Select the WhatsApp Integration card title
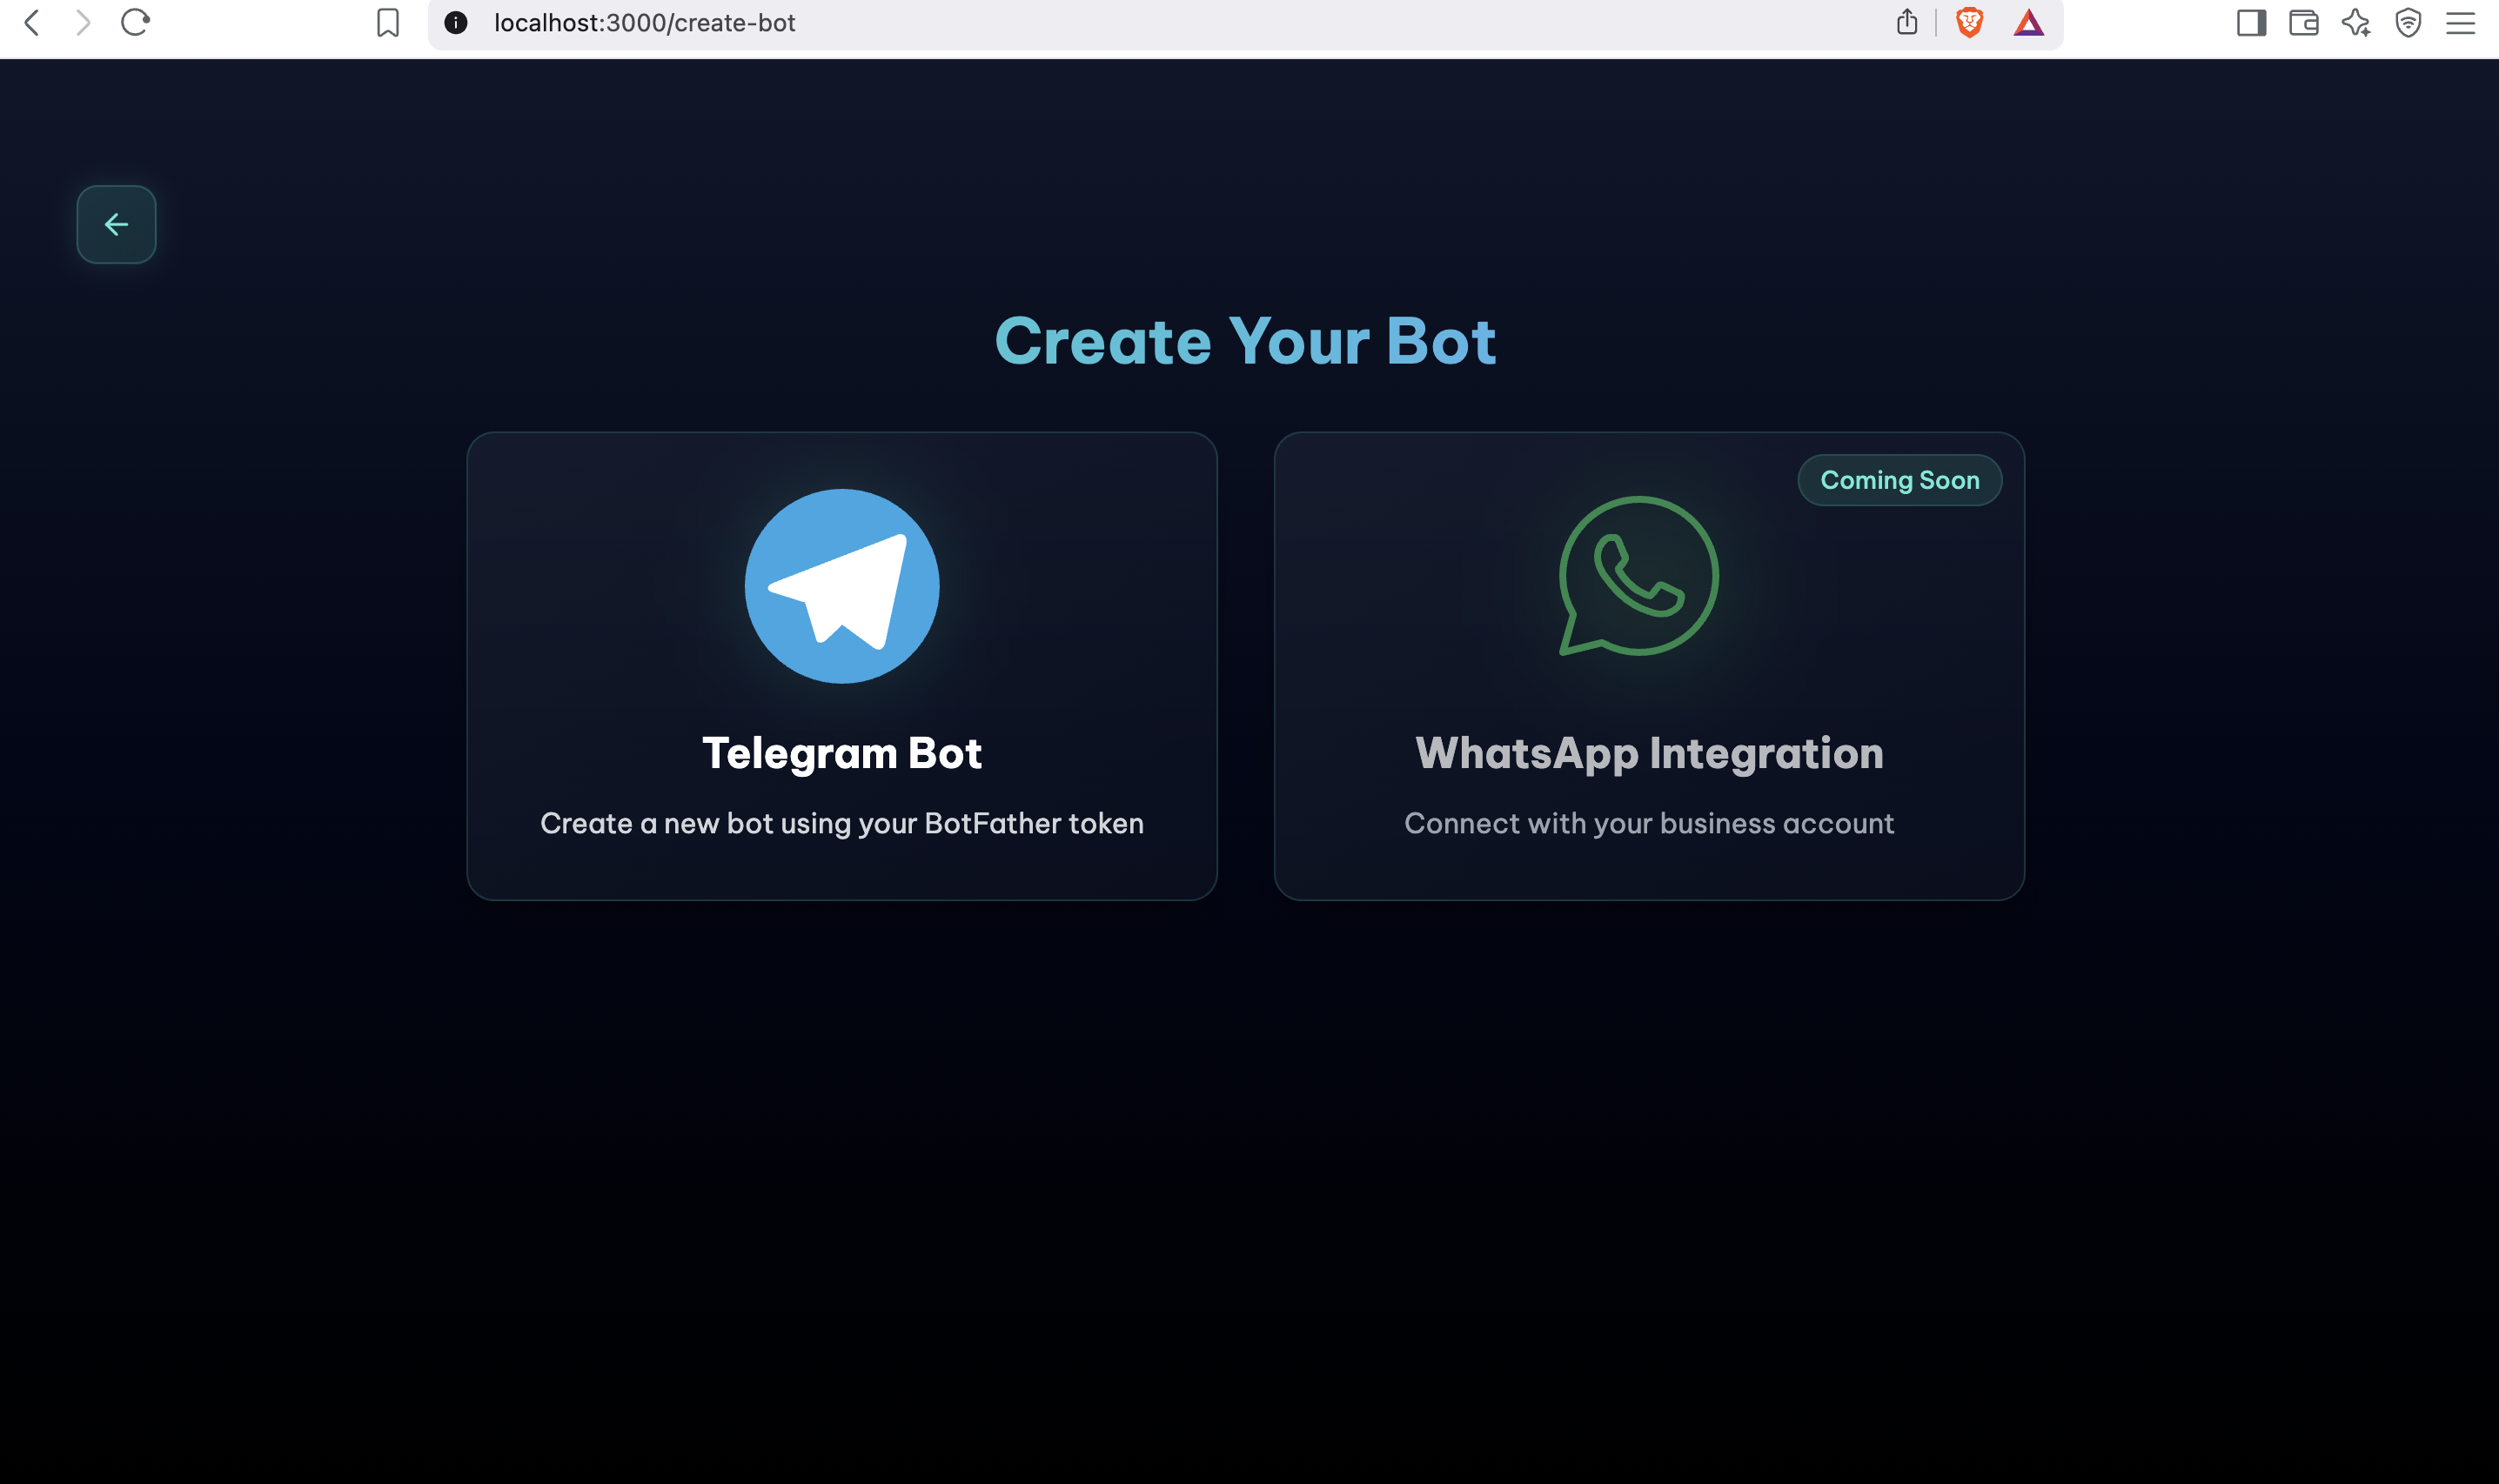This screenshot has width=2499, height=1484. pos(1649,753)
